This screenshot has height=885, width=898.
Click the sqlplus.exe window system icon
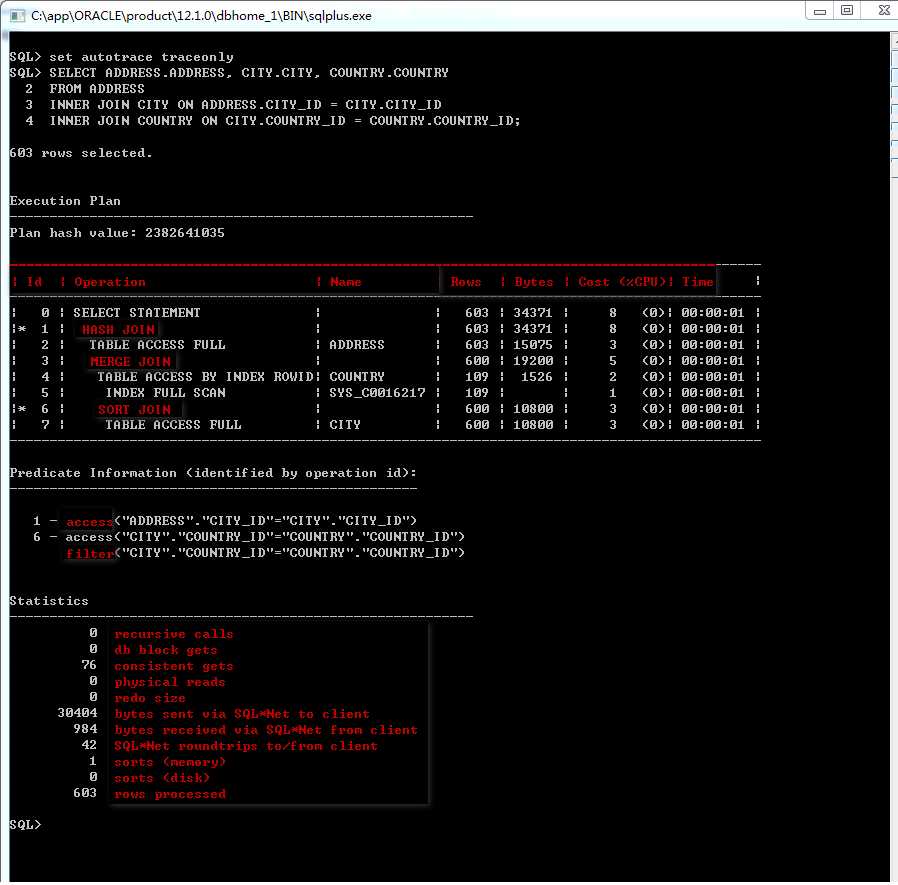pyautogui.click(x=17, y=16)
